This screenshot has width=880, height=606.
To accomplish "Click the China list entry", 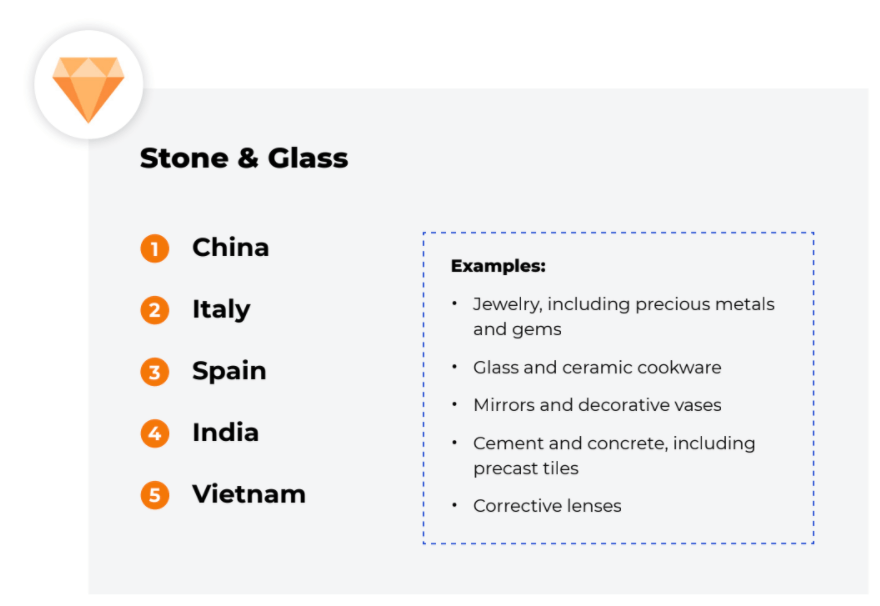I will tap(231, 247).
